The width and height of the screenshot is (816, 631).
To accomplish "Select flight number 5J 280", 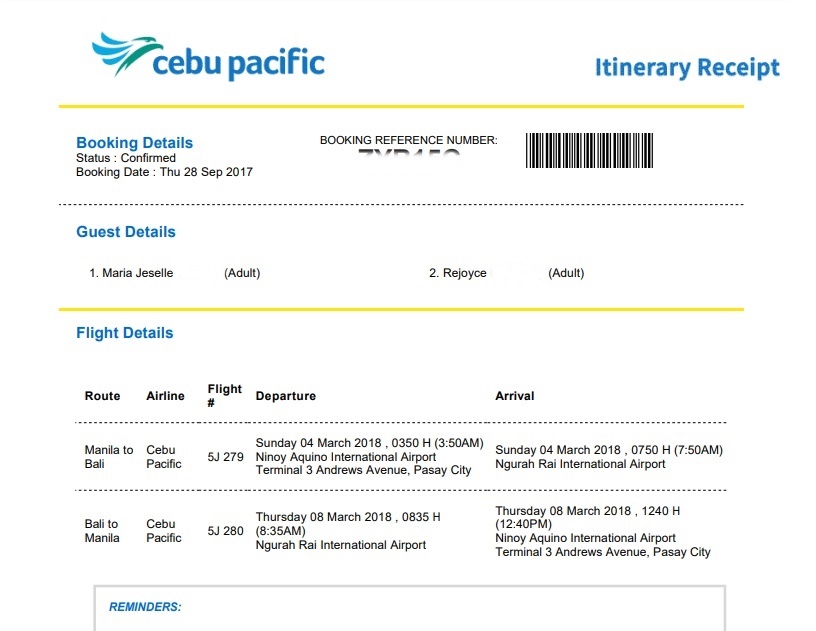I will click(225, 531).
